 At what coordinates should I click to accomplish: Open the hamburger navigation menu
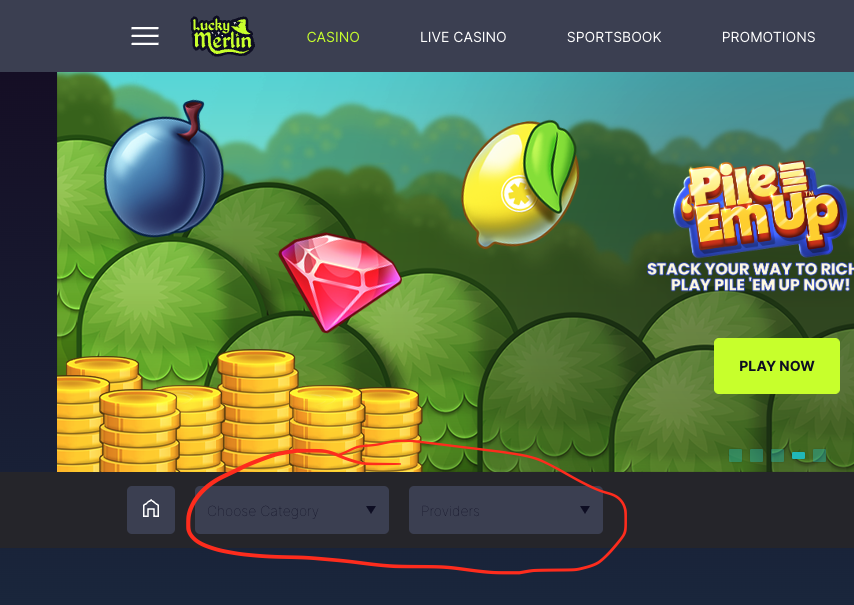tap(145, 36)
